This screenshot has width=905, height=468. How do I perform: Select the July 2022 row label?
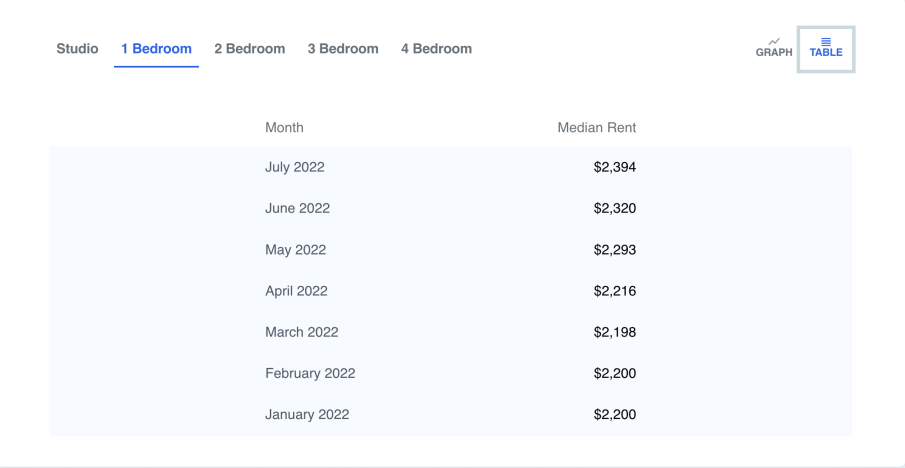click(x=295, y=167)
